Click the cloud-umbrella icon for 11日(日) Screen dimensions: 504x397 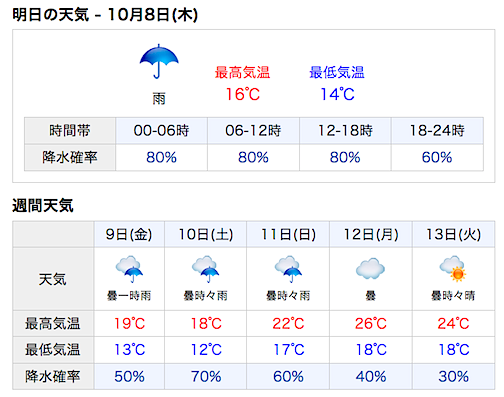[288, 269]
